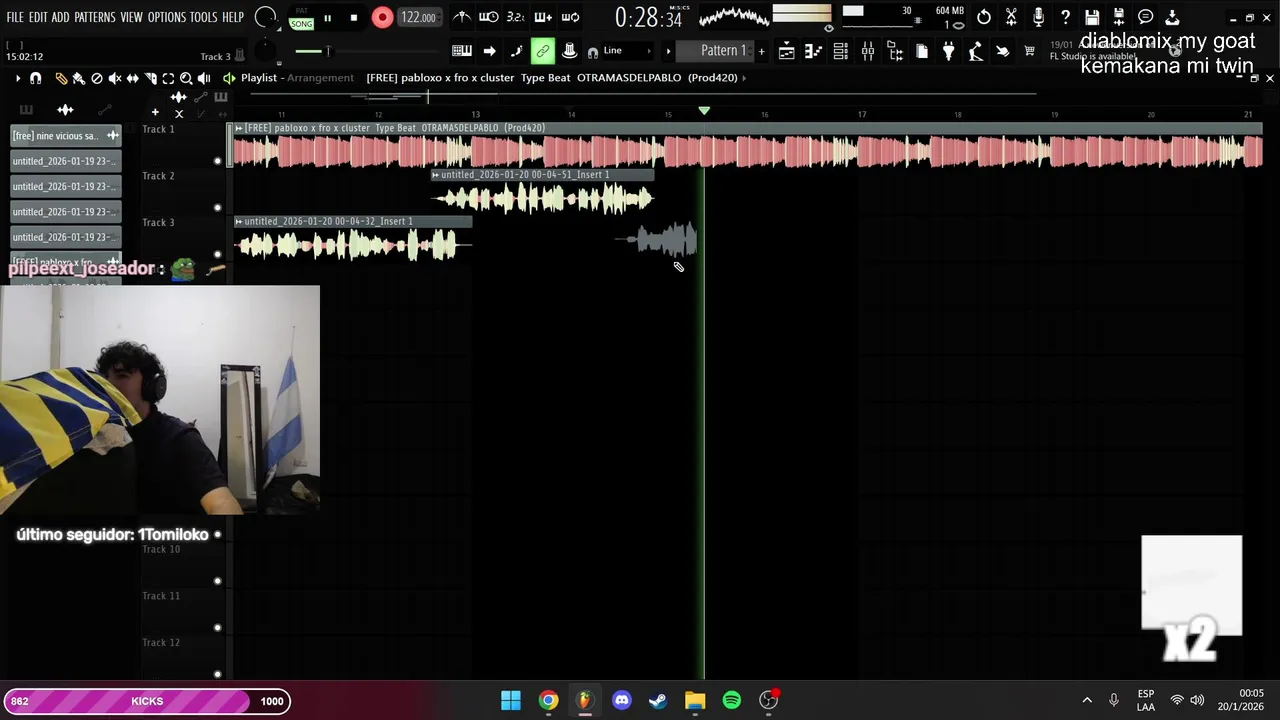Image resolution: width=1280 pixels, height=720 pixels.
Task: Open the content library cart icon
Action: tap(1029, 51)
